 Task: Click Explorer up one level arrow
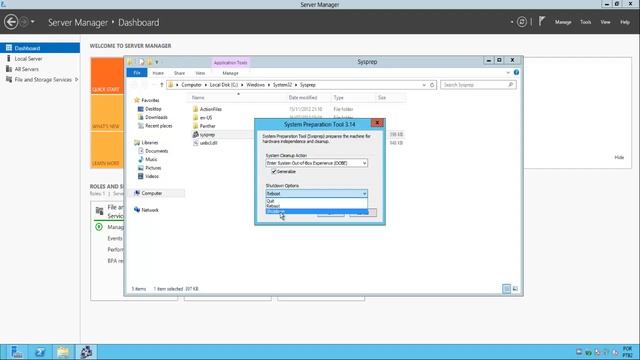point(162,85)
